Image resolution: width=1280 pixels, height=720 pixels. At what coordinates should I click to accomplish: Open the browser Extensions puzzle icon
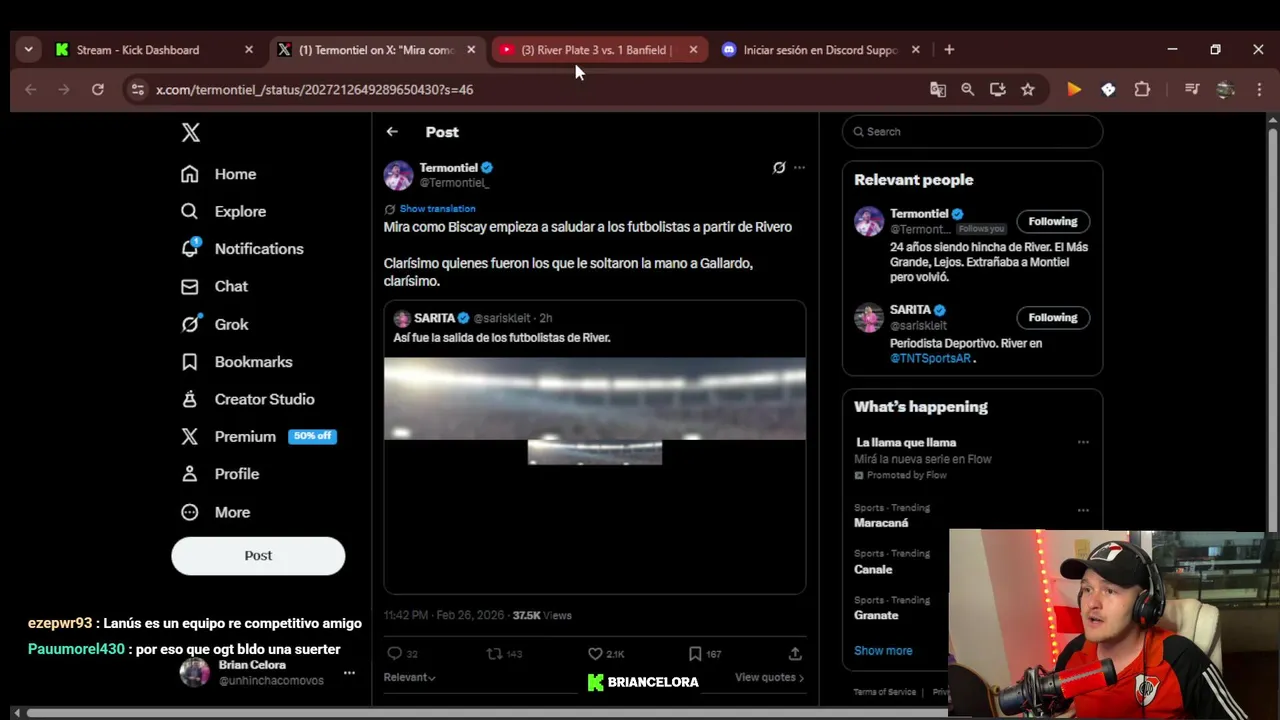[x=1142, y=89]
